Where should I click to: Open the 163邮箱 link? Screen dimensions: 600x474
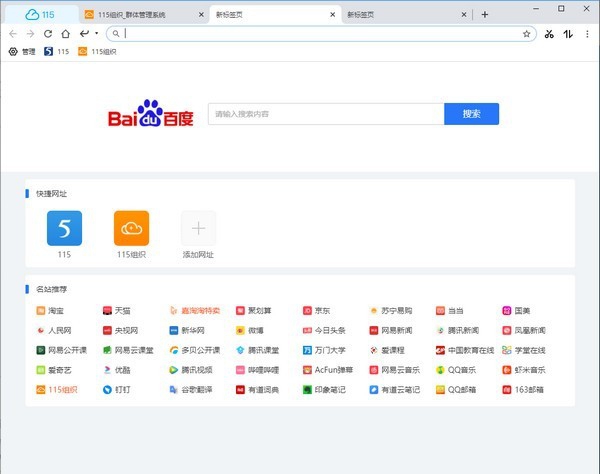(523, 390)
